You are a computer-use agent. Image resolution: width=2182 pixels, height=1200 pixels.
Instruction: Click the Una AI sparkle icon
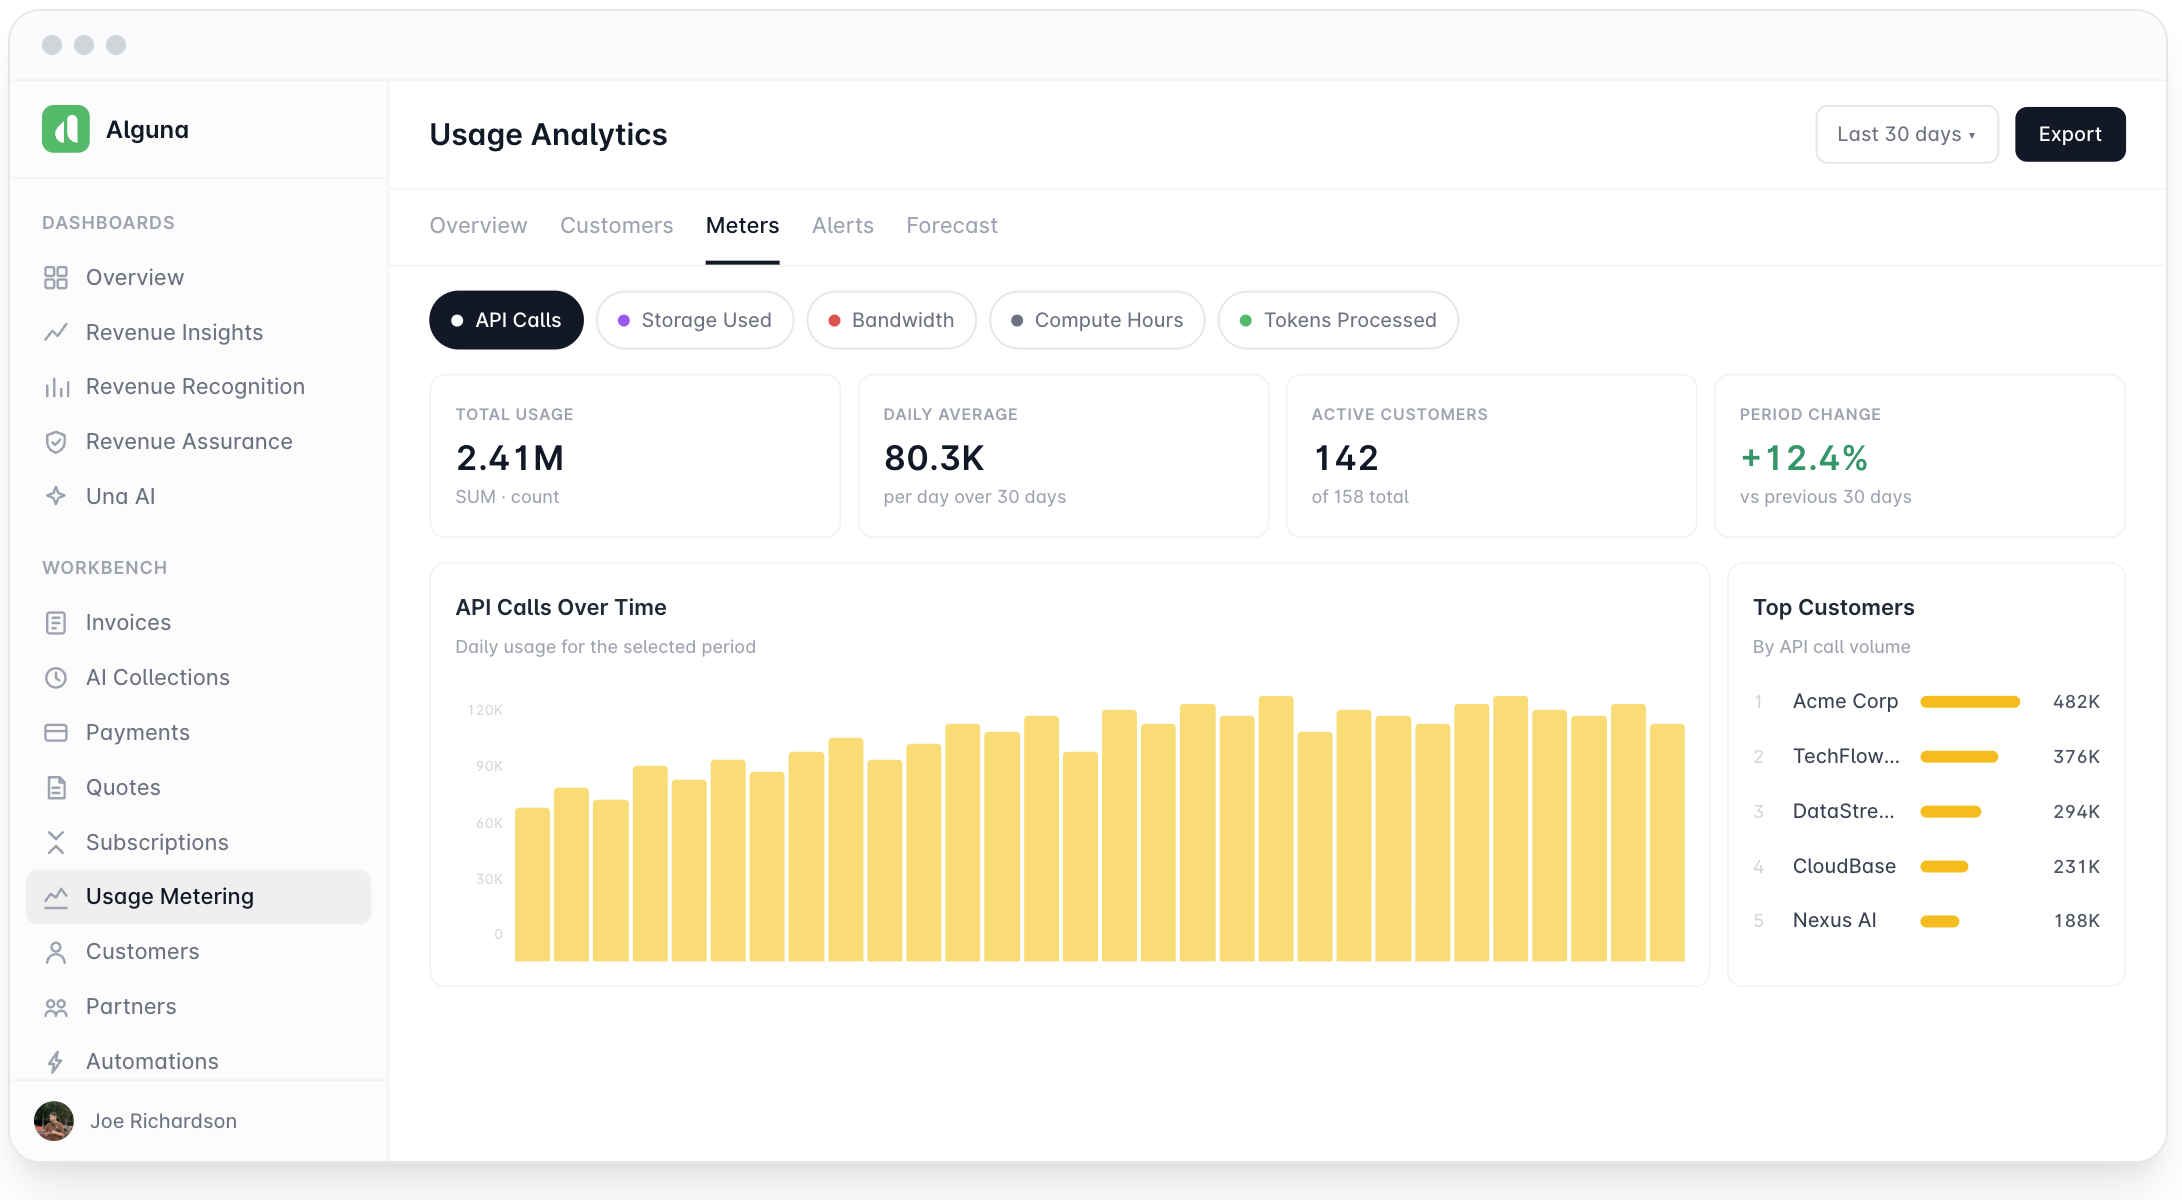56,496
